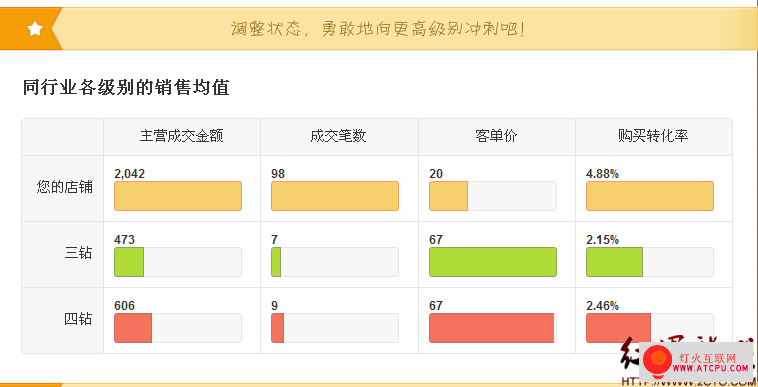Click the green 67 三钻 customer-price bar
Image resolution: width=758 pixels, height=387 pixels.
[x=493, y=262]
